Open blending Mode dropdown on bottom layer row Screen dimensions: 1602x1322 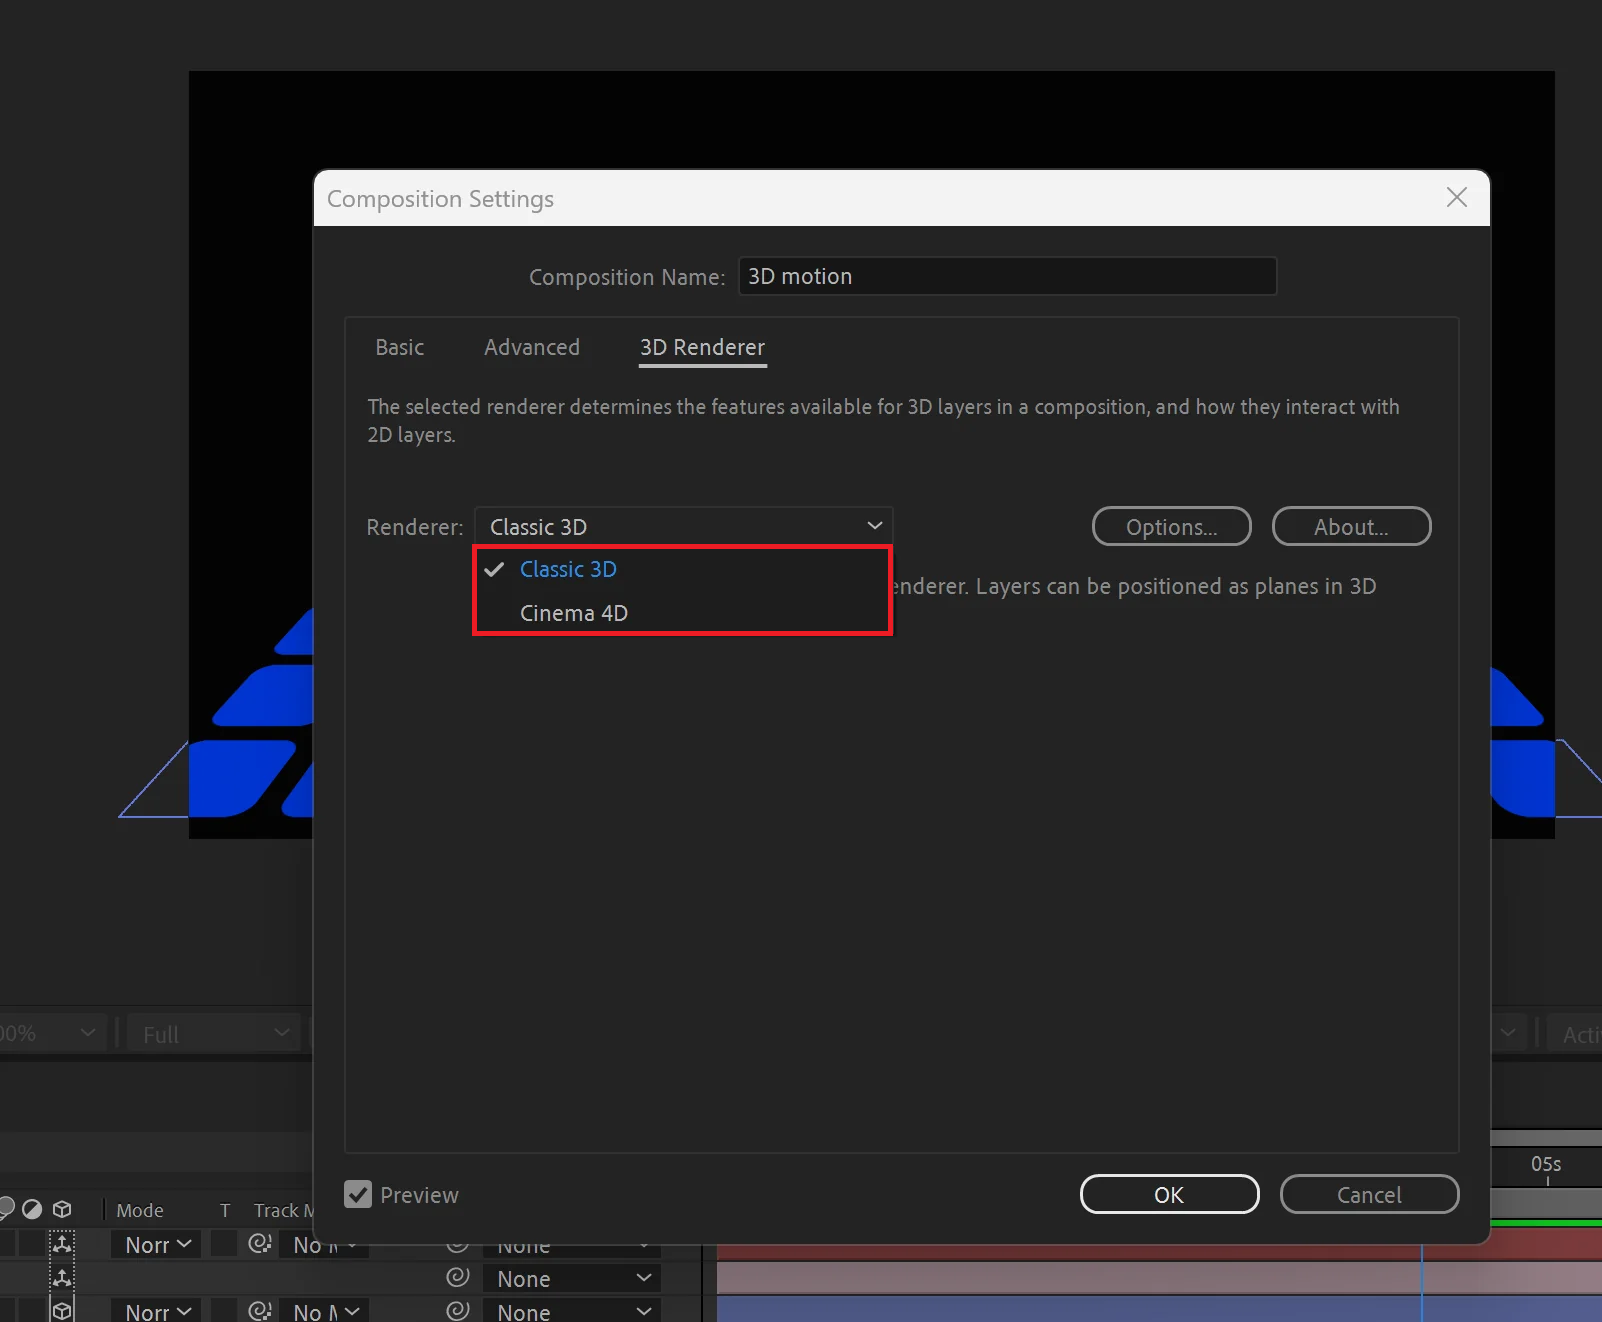pyautogui.click(x=157, y=1311)
